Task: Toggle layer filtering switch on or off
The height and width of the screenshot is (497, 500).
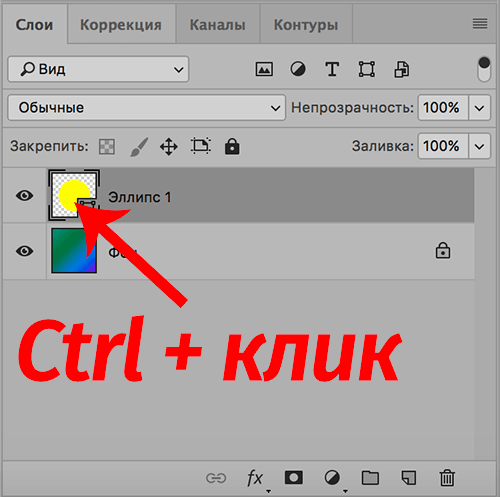Action: point(484,69)
